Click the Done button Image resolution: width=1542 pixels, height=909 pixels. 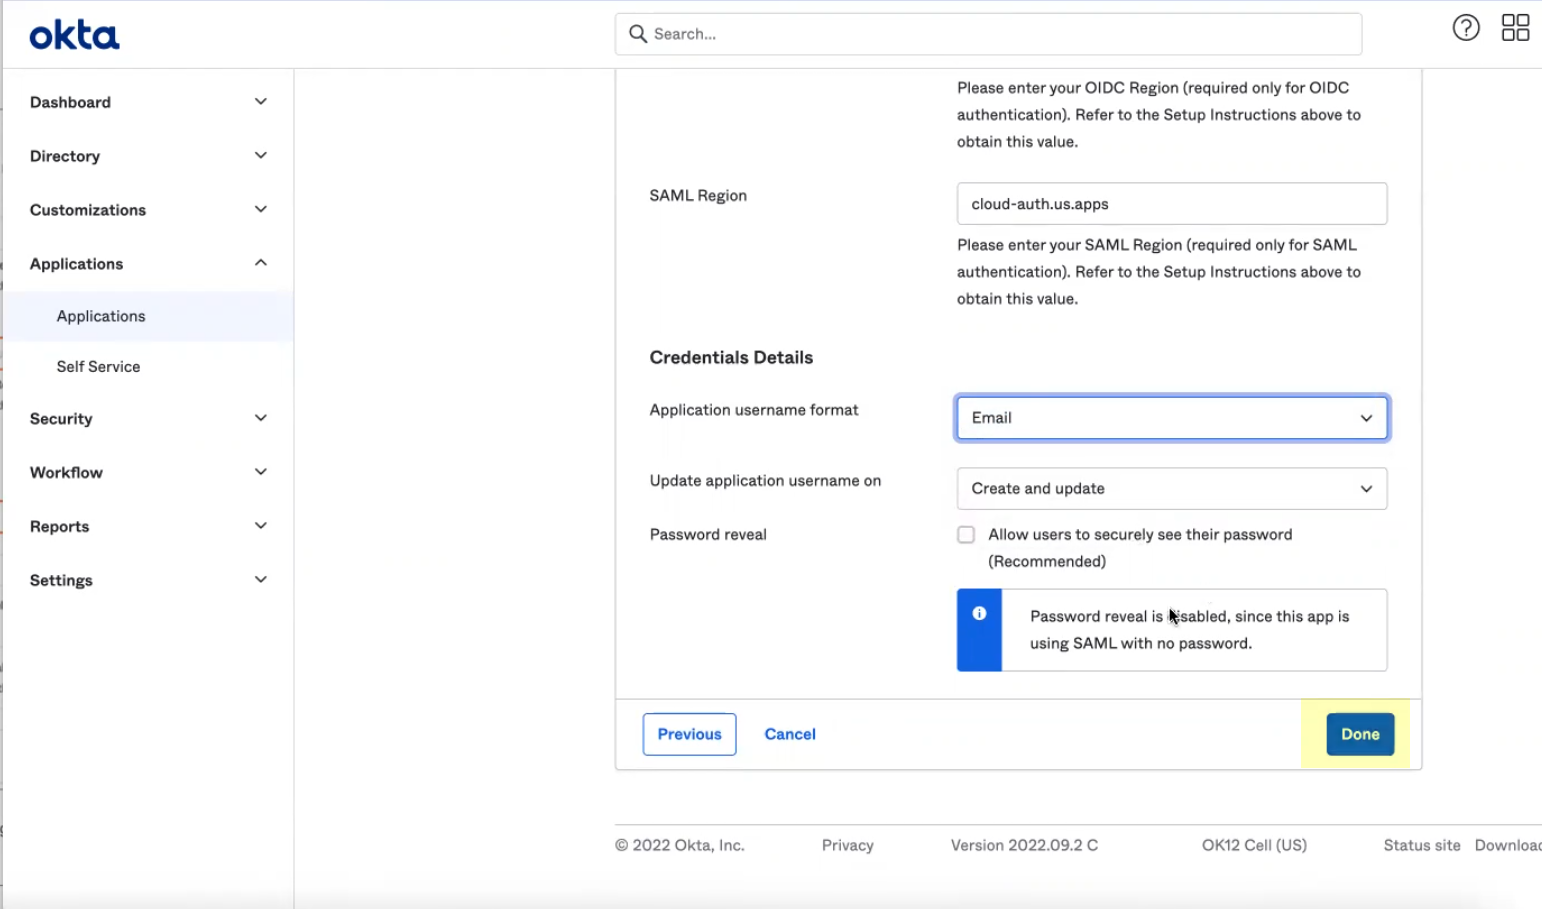[x=1360, y=734]
